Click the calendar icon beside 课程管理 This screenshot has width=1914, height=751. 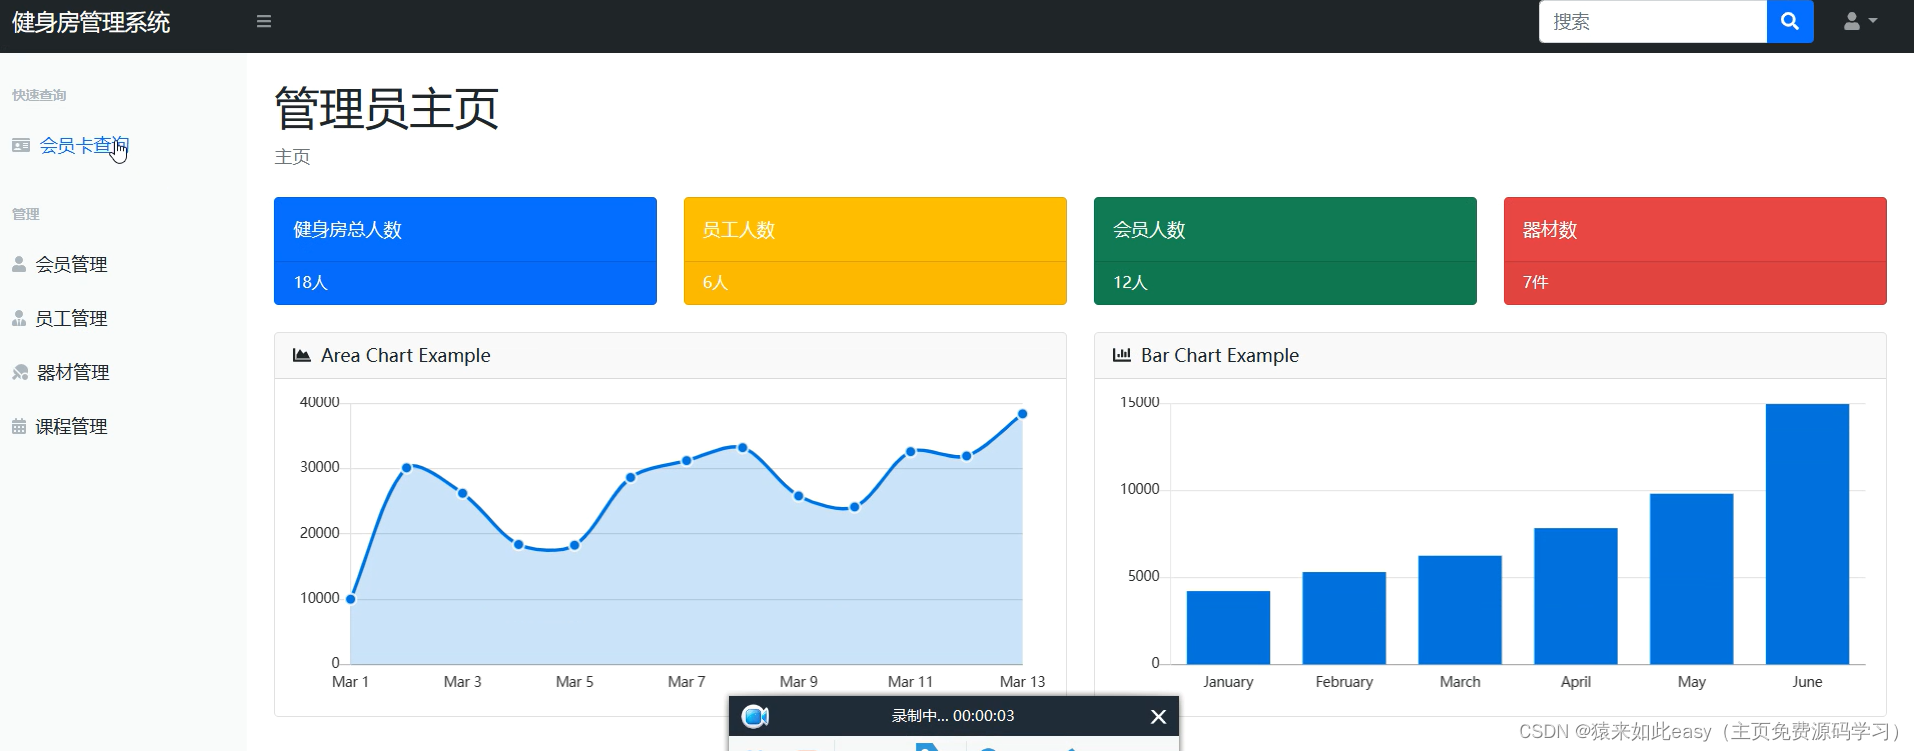point(19,426)
